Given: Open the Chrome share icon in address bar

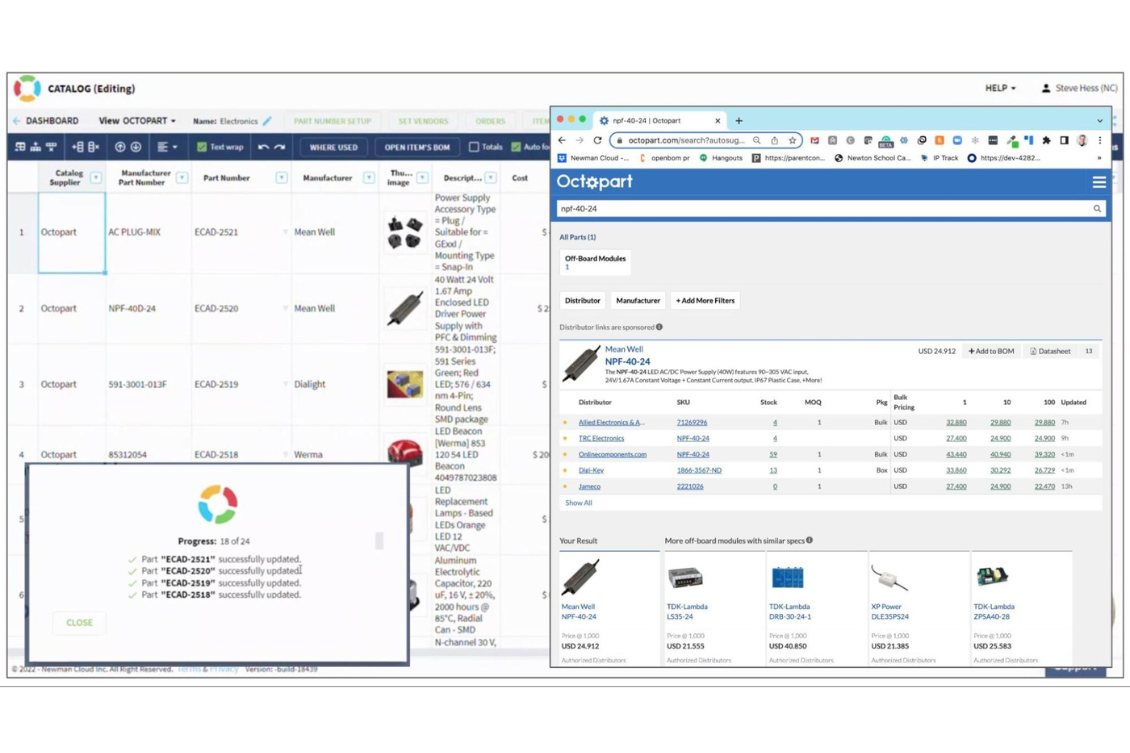Looking at the screenshot, I should pyautogui.click(x=774, y=141).
